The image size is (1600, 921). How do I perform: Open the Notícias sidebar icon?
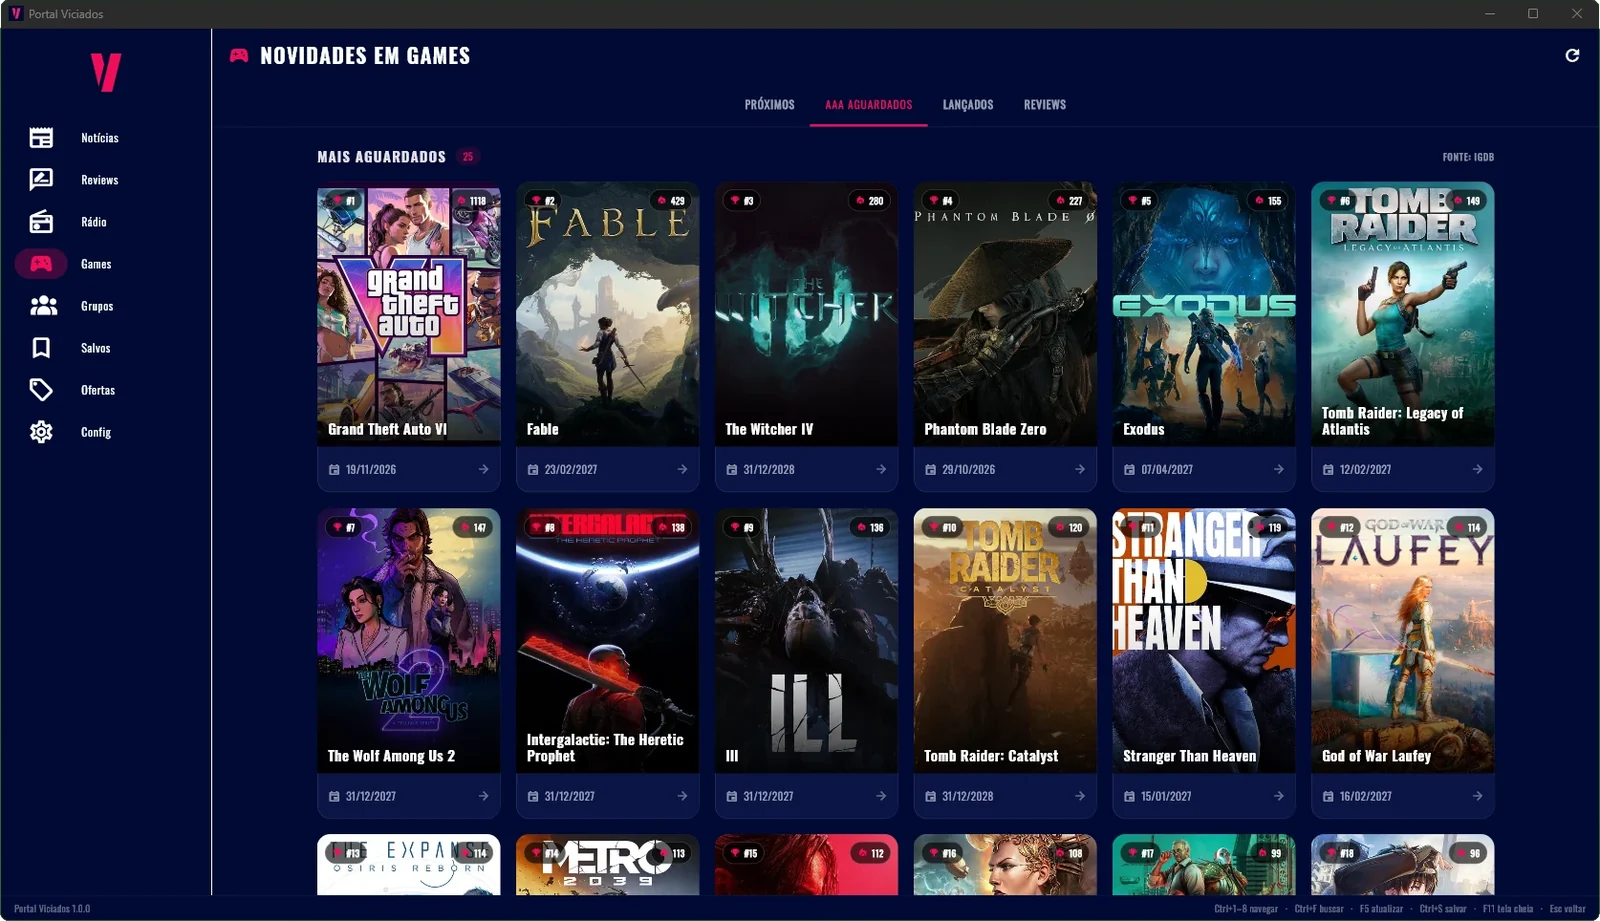point(41,138)
